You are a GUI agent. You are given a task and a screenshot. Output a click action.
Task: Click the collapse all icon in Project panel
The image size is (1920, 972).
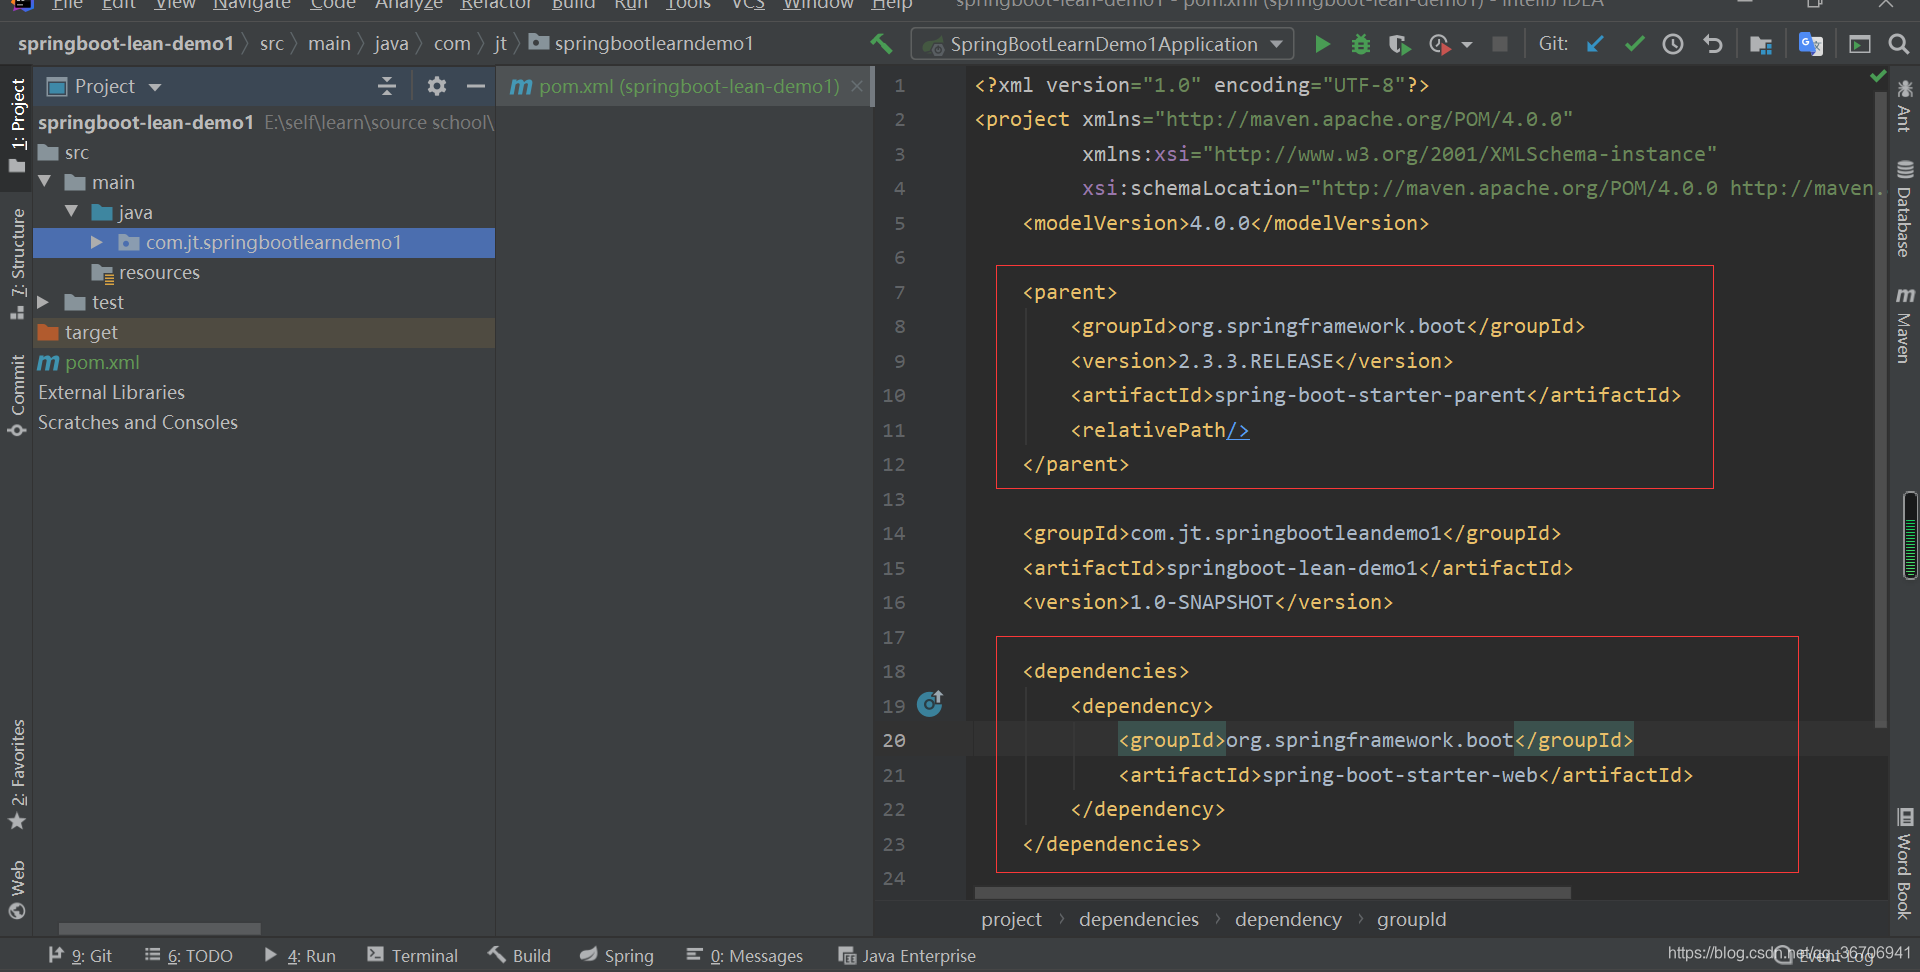387,87
